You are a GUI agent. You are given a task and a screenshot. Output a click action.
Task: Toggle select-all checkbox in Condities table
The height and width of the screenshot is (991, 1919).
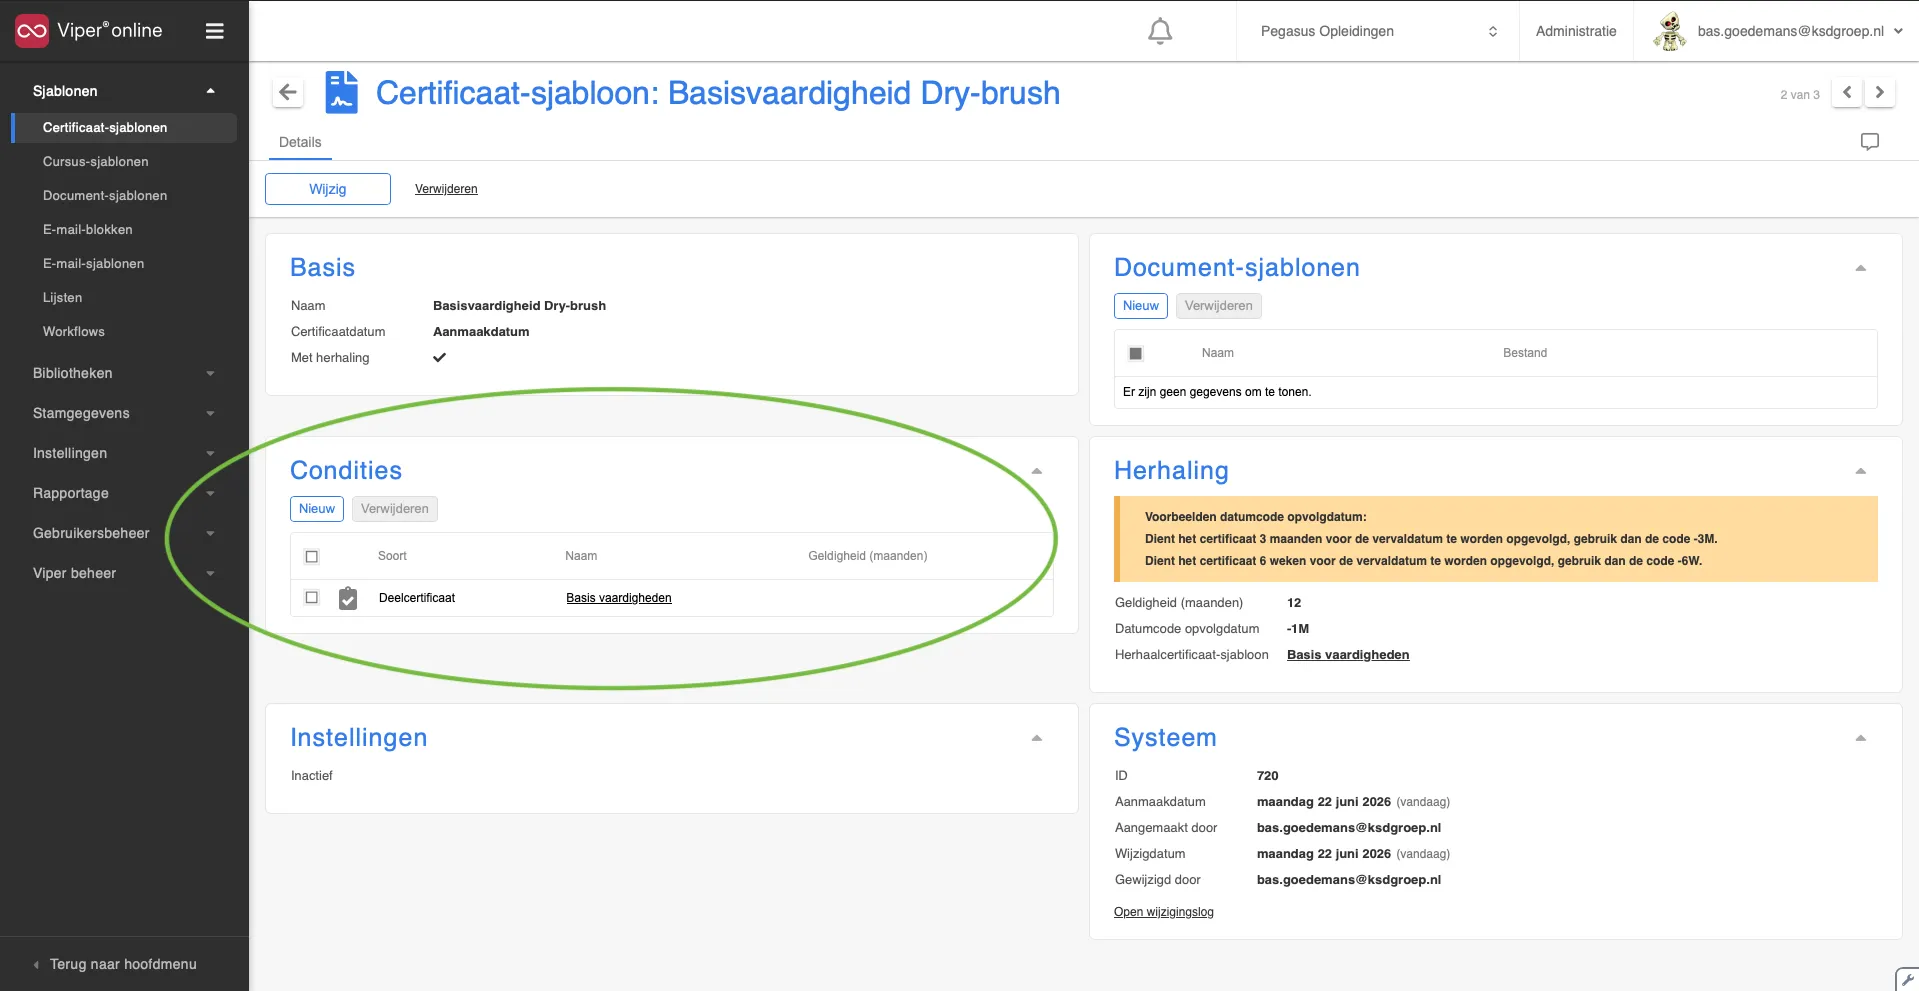click(x=312, y=556)
